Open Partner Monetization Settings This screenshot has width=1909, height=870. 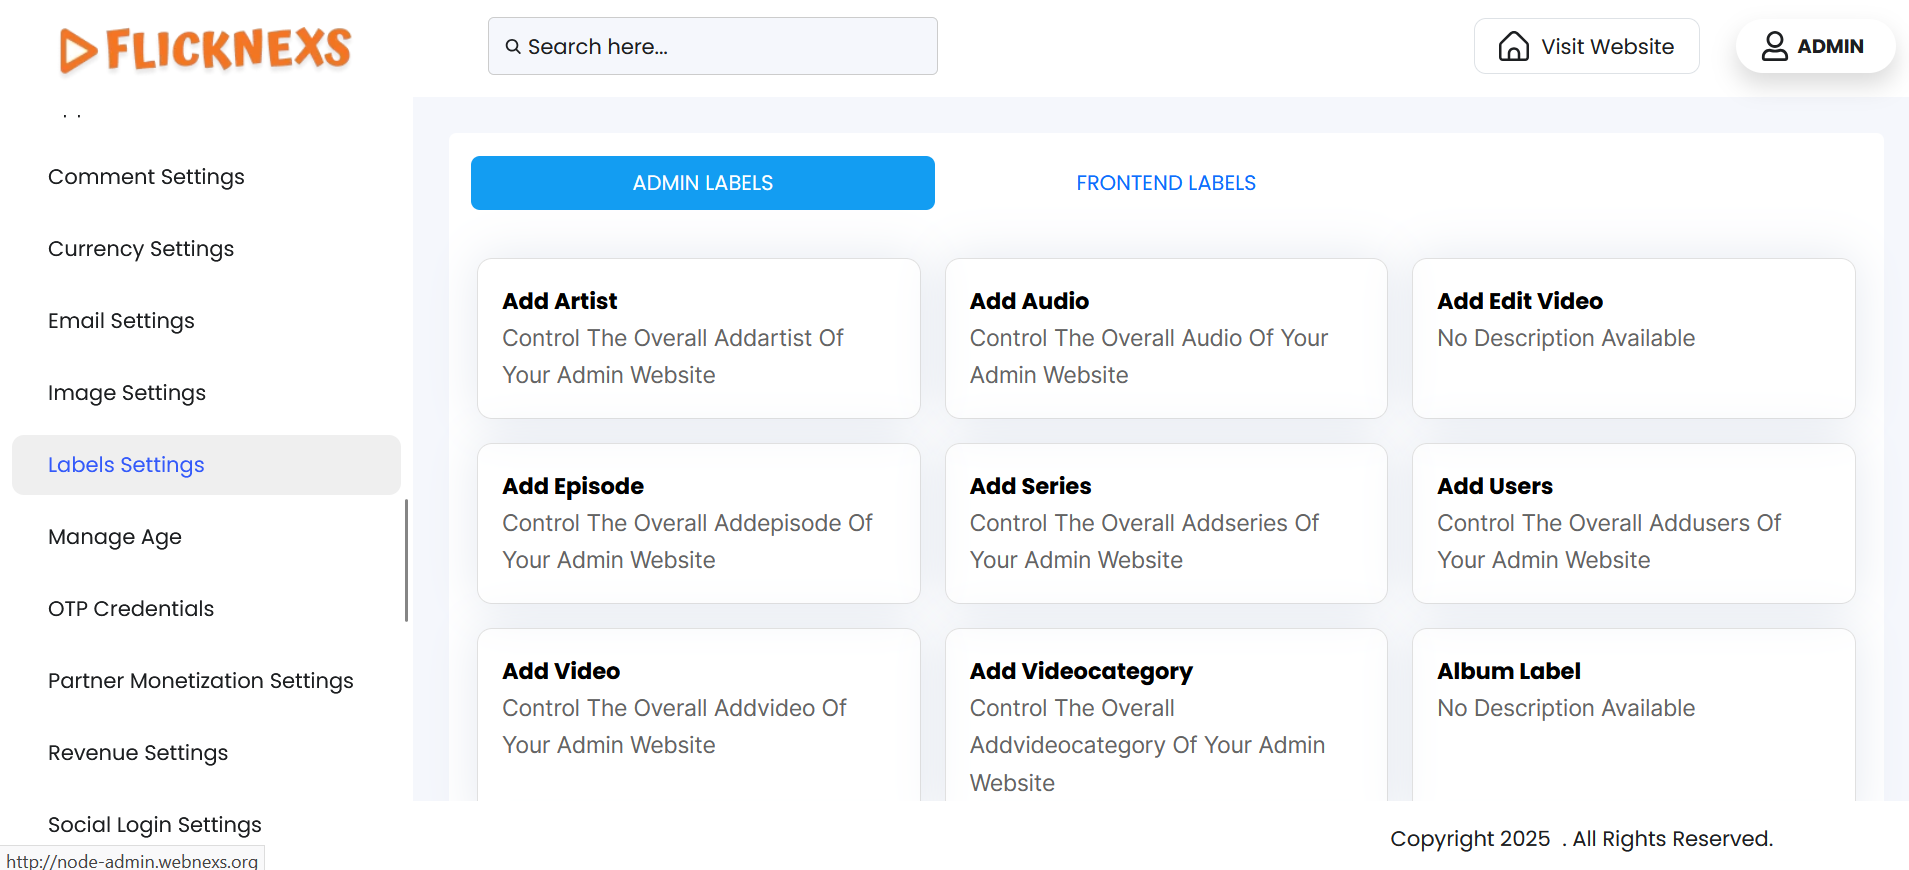[201, 681]
